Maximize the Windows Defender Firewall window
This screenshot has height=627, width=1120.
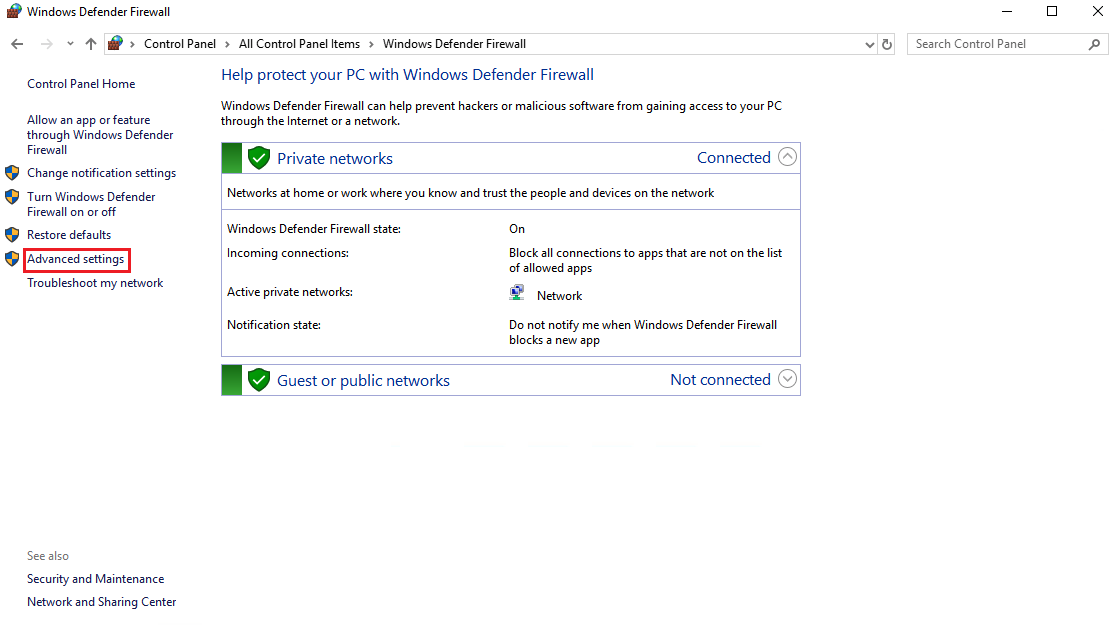1052,11
